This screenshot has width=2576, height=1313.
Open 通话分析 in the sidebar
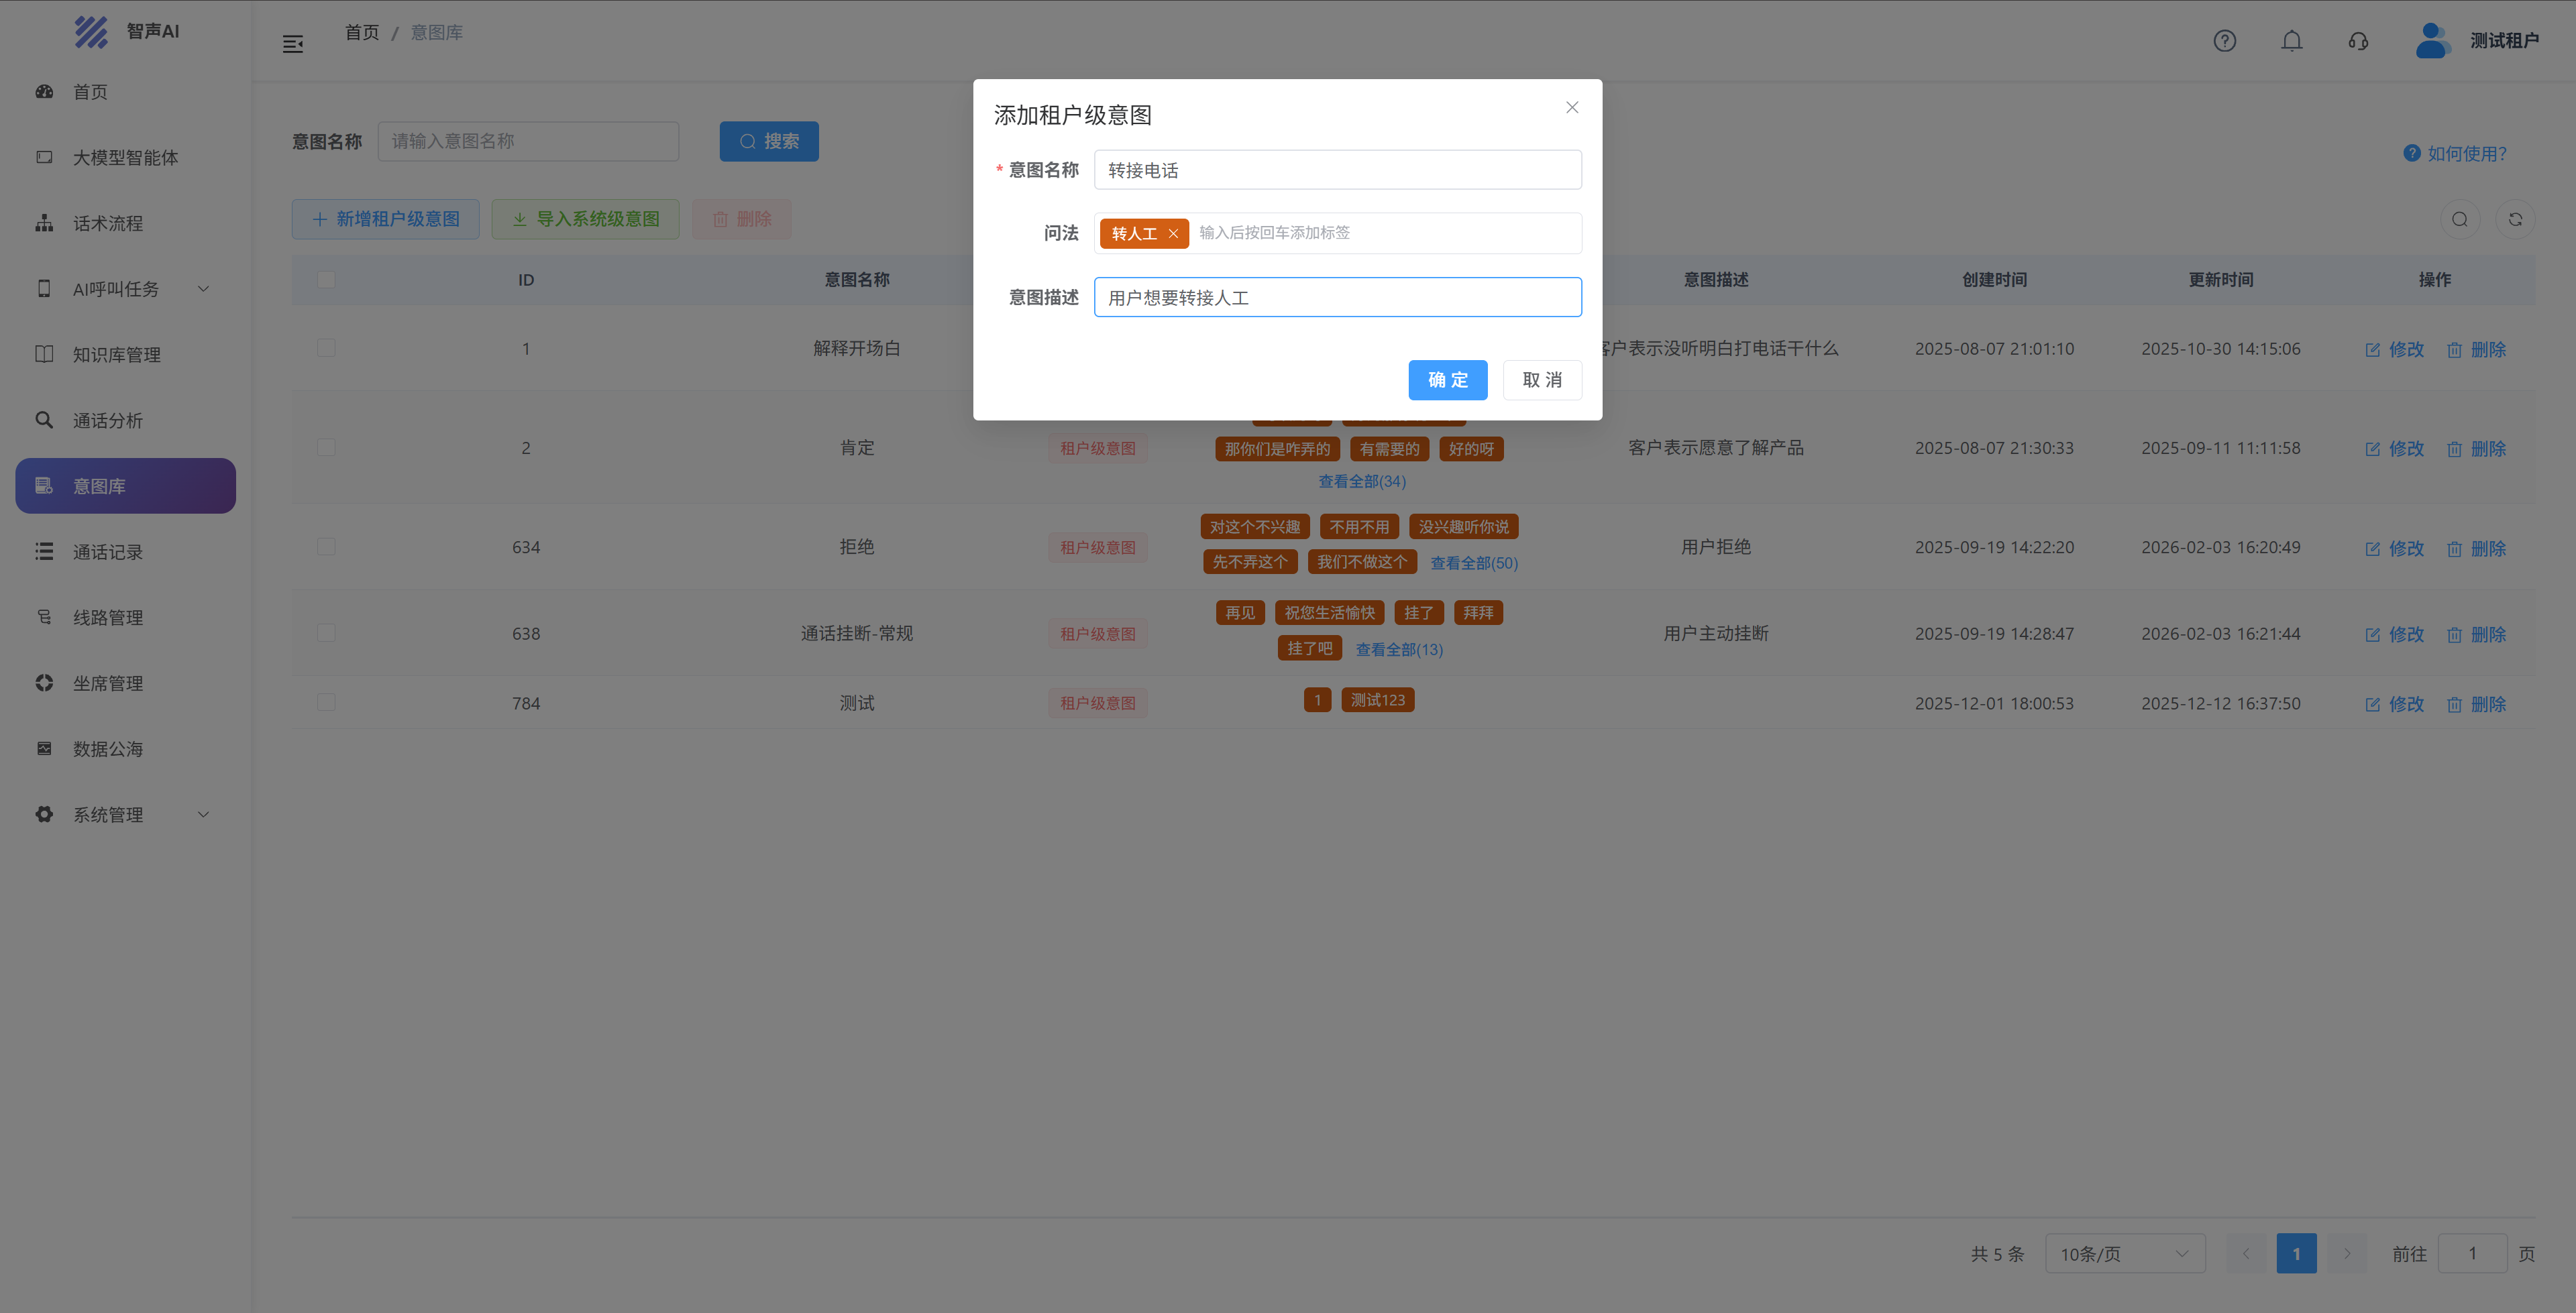[125, 421]
